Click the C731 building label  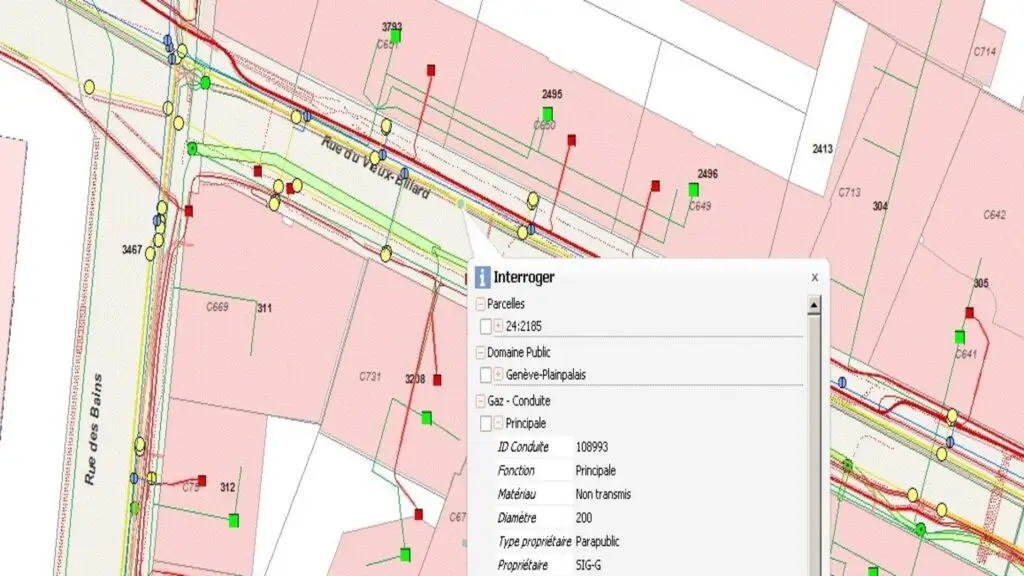(370, 377)
